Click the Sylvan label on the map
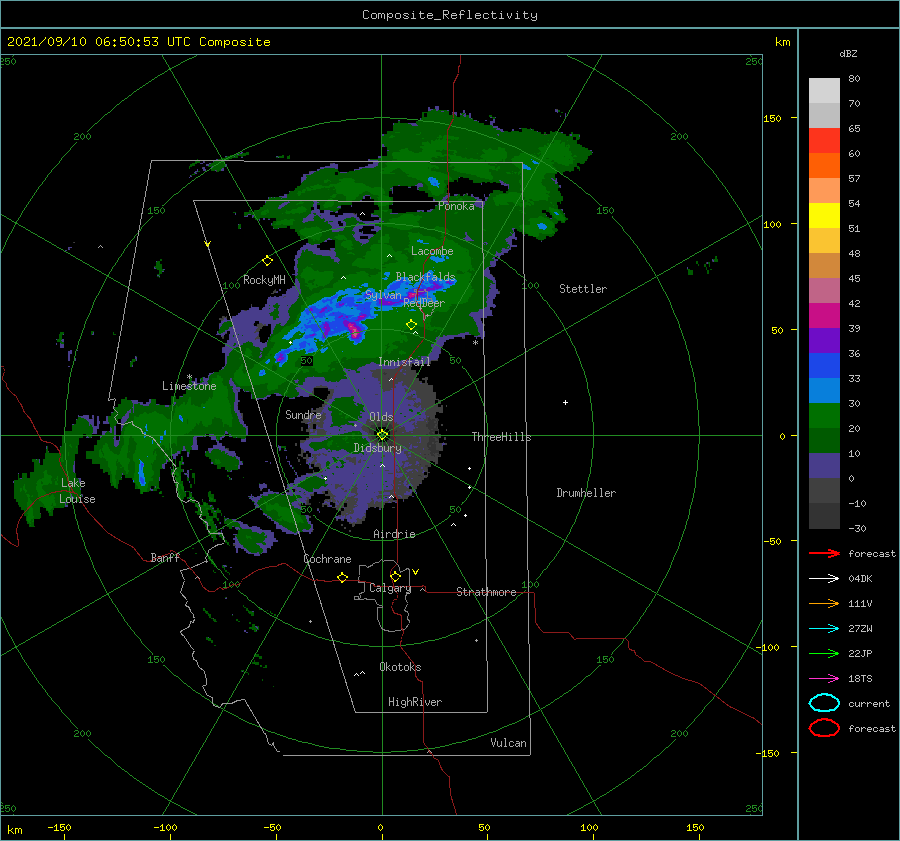Screen dimensions: 900x841 point(383,295)
